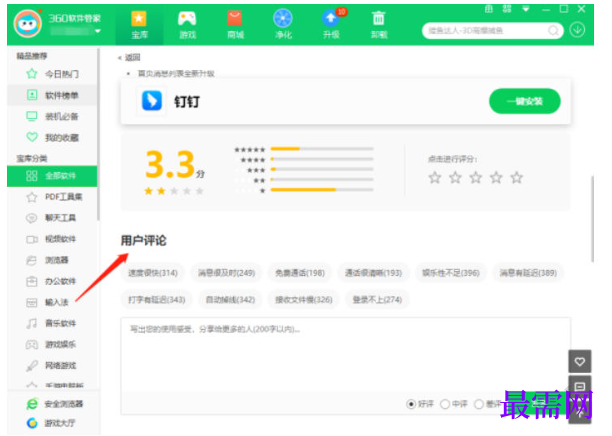Click the 360 mascot avatar
The height and width of the screenshot is (436, 612).
point(28,24)
